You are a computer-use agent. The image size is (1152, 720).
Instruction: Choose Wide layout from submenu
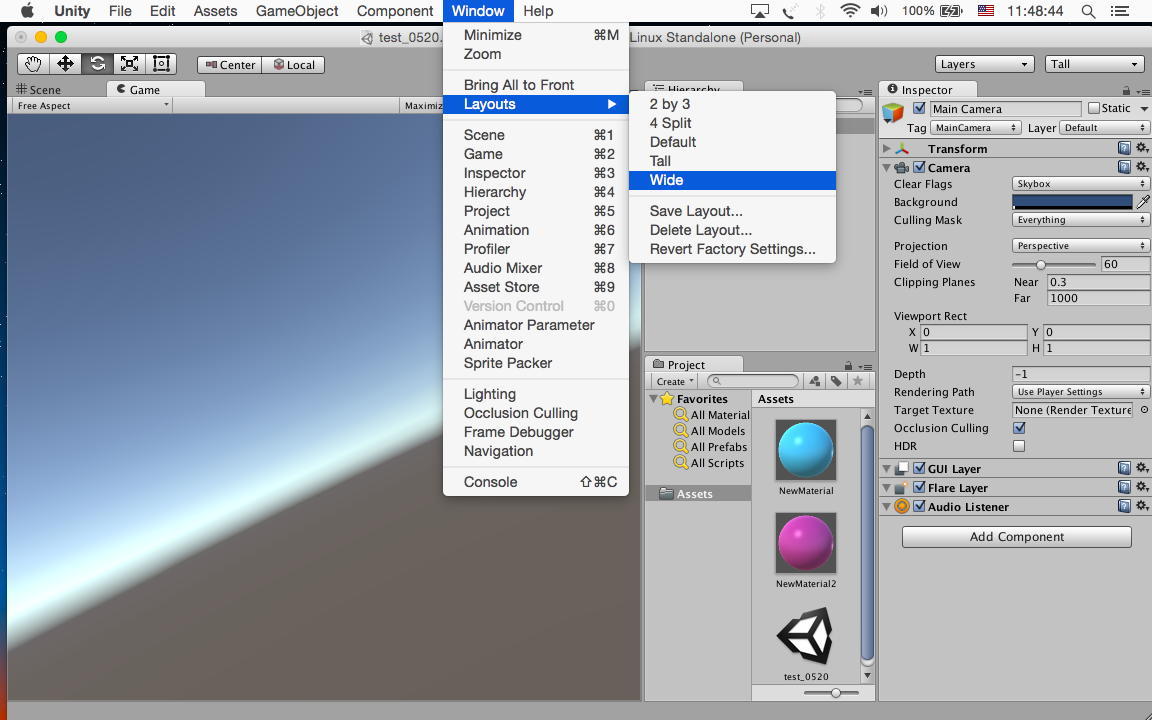[732, 180]
